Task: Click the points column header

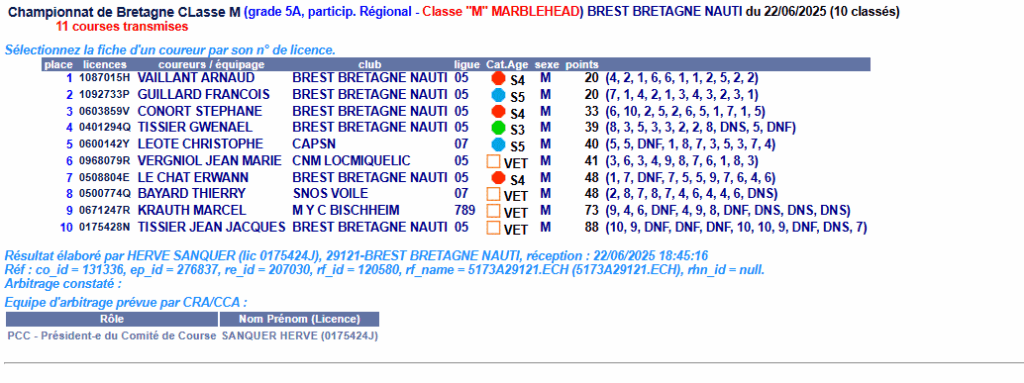Action: pyautogui.click(x=581, y=64)
